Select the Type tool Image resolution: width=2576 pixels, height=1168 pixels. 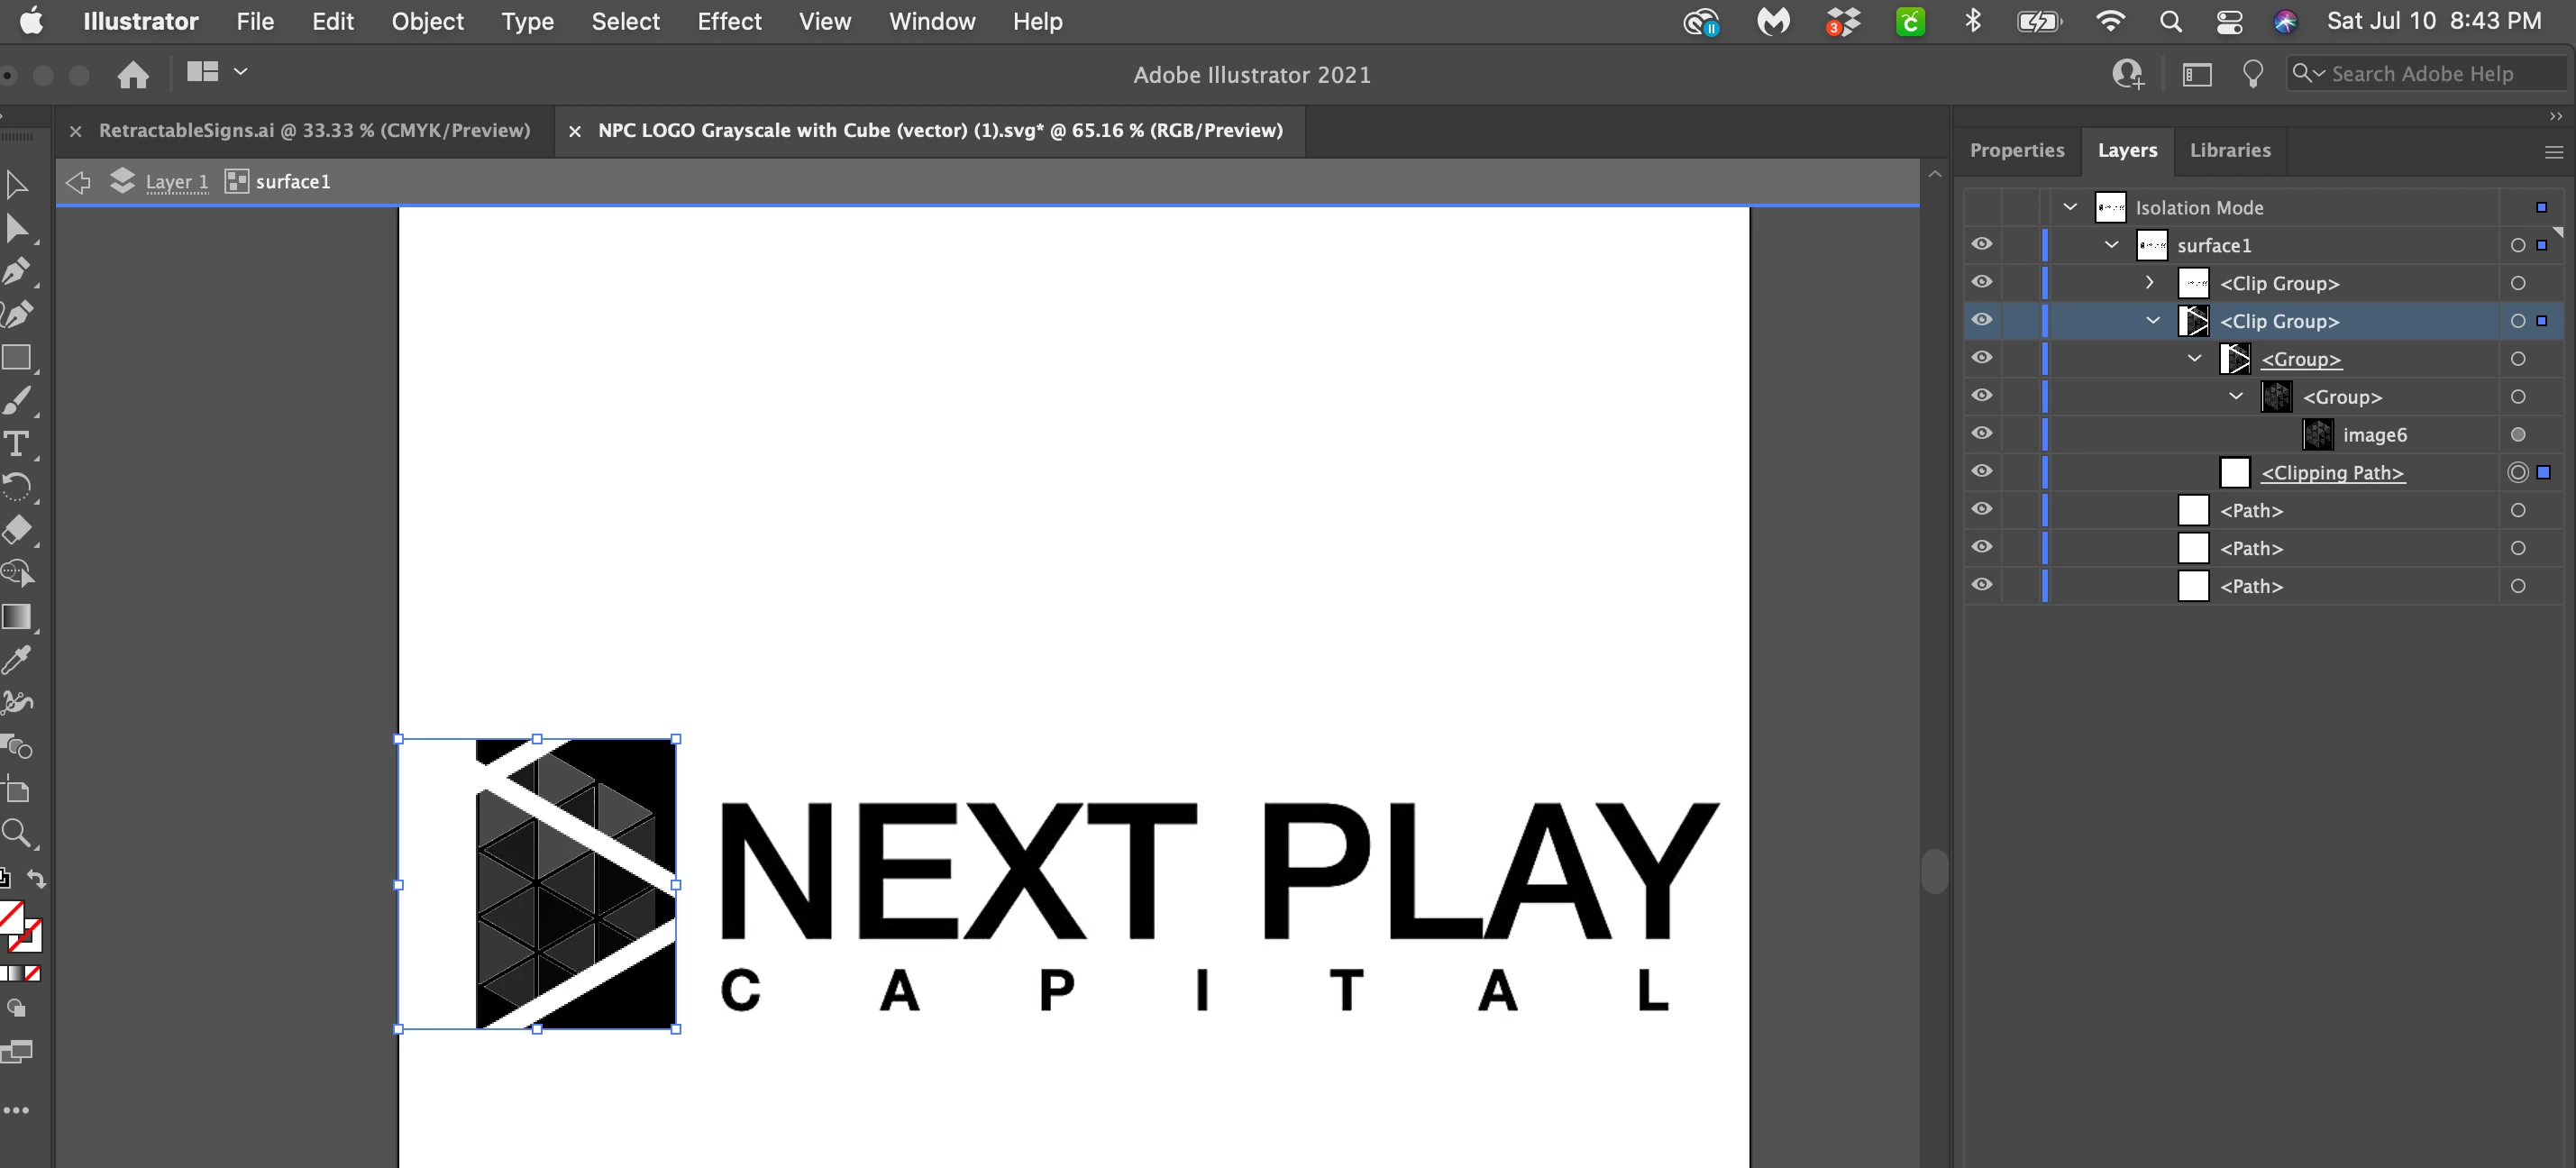click(x=16, y=444)
